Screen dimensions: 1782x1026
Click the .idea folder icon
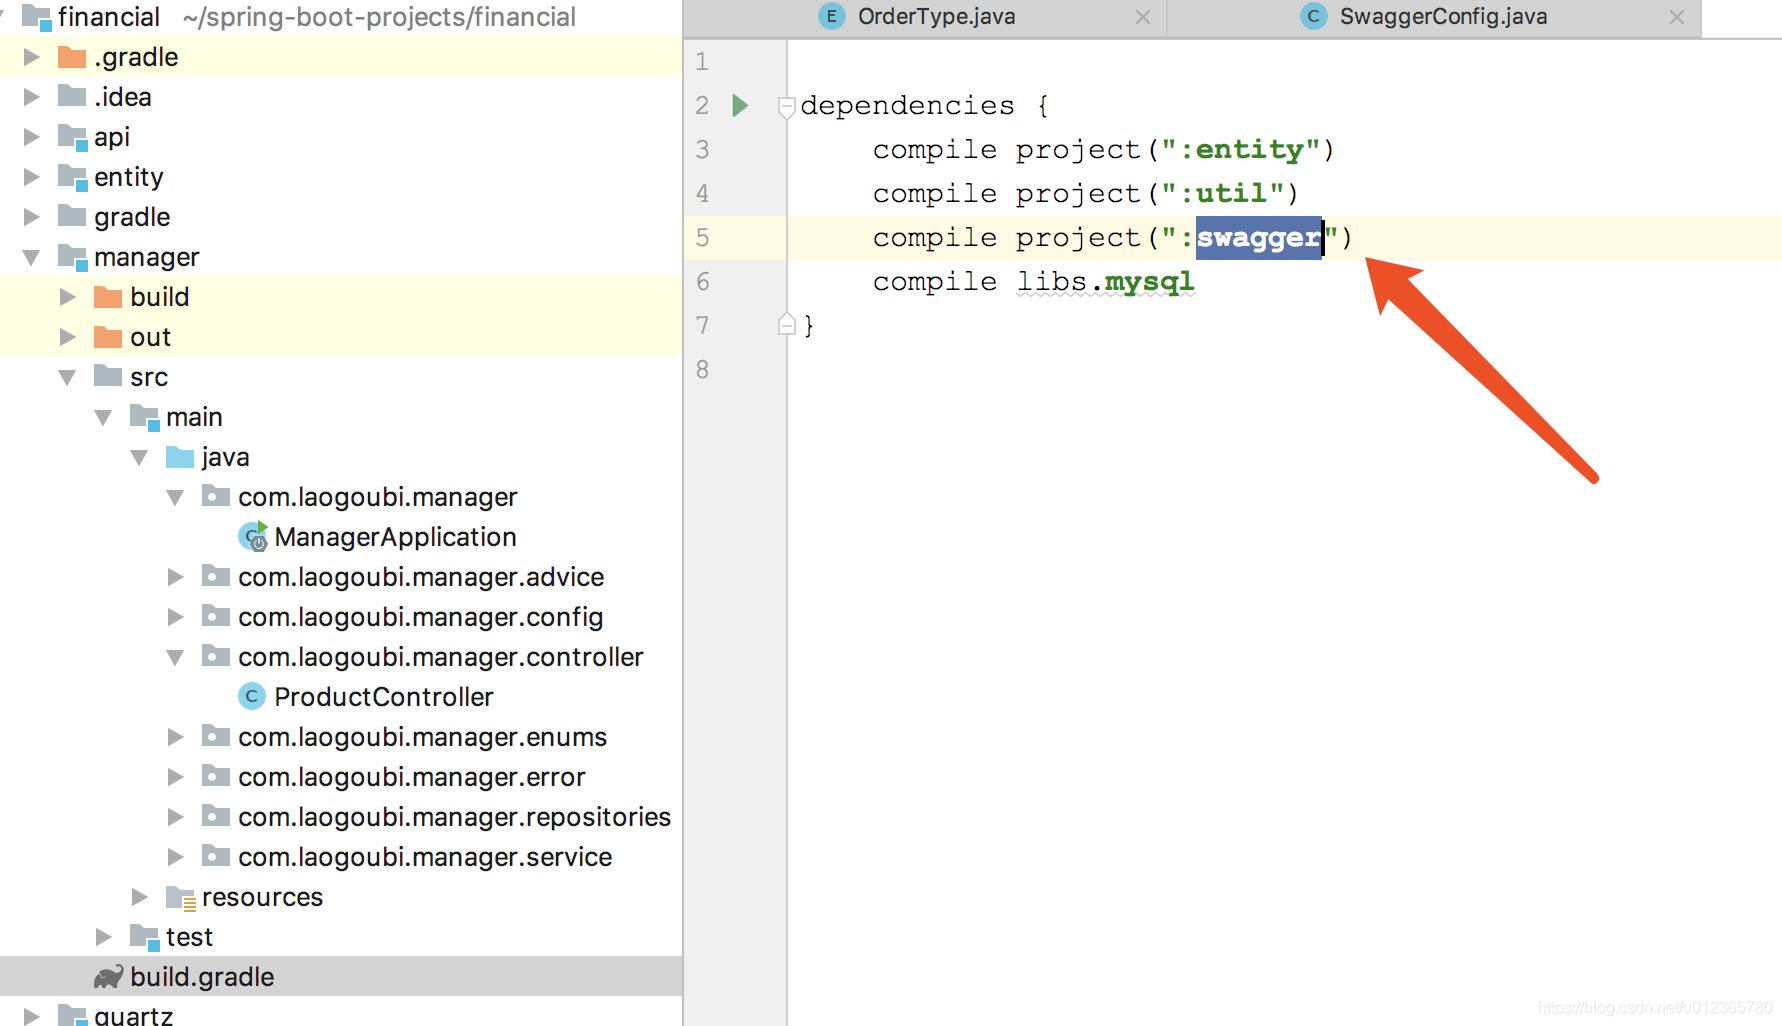(72, 96)
